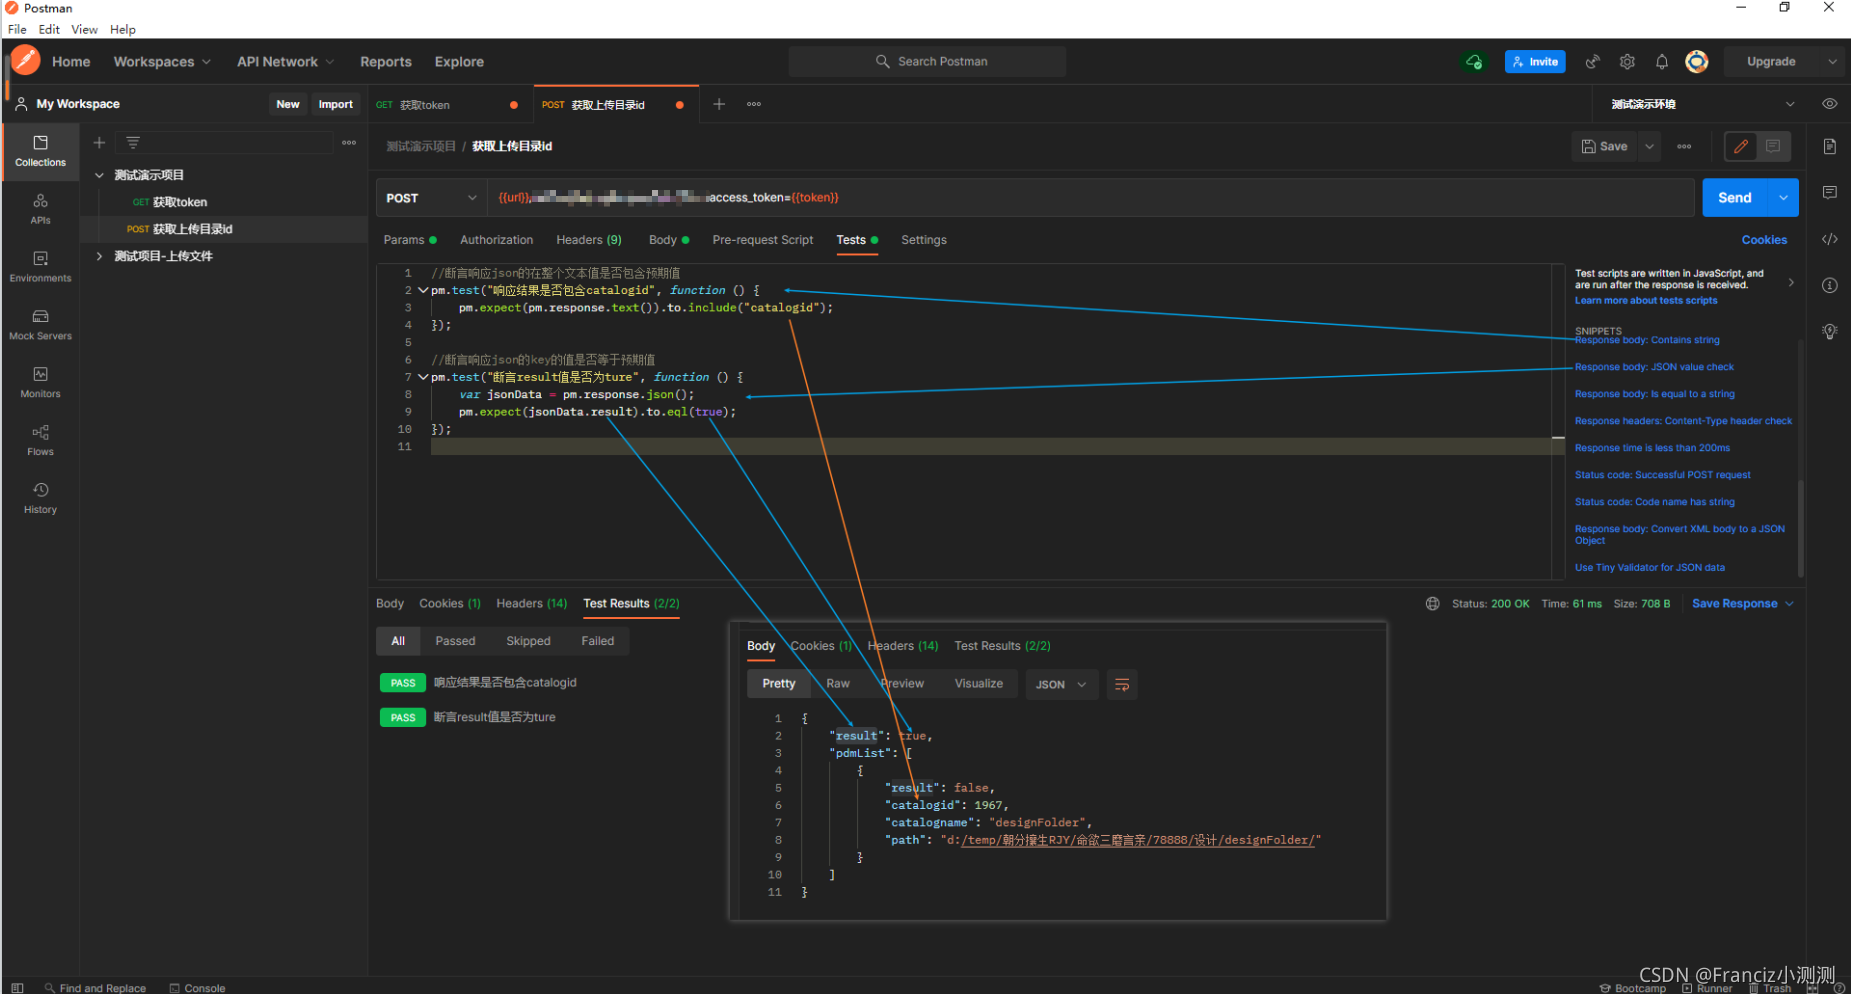Collapse the snippets panel with arrow

click(1790, 283)
